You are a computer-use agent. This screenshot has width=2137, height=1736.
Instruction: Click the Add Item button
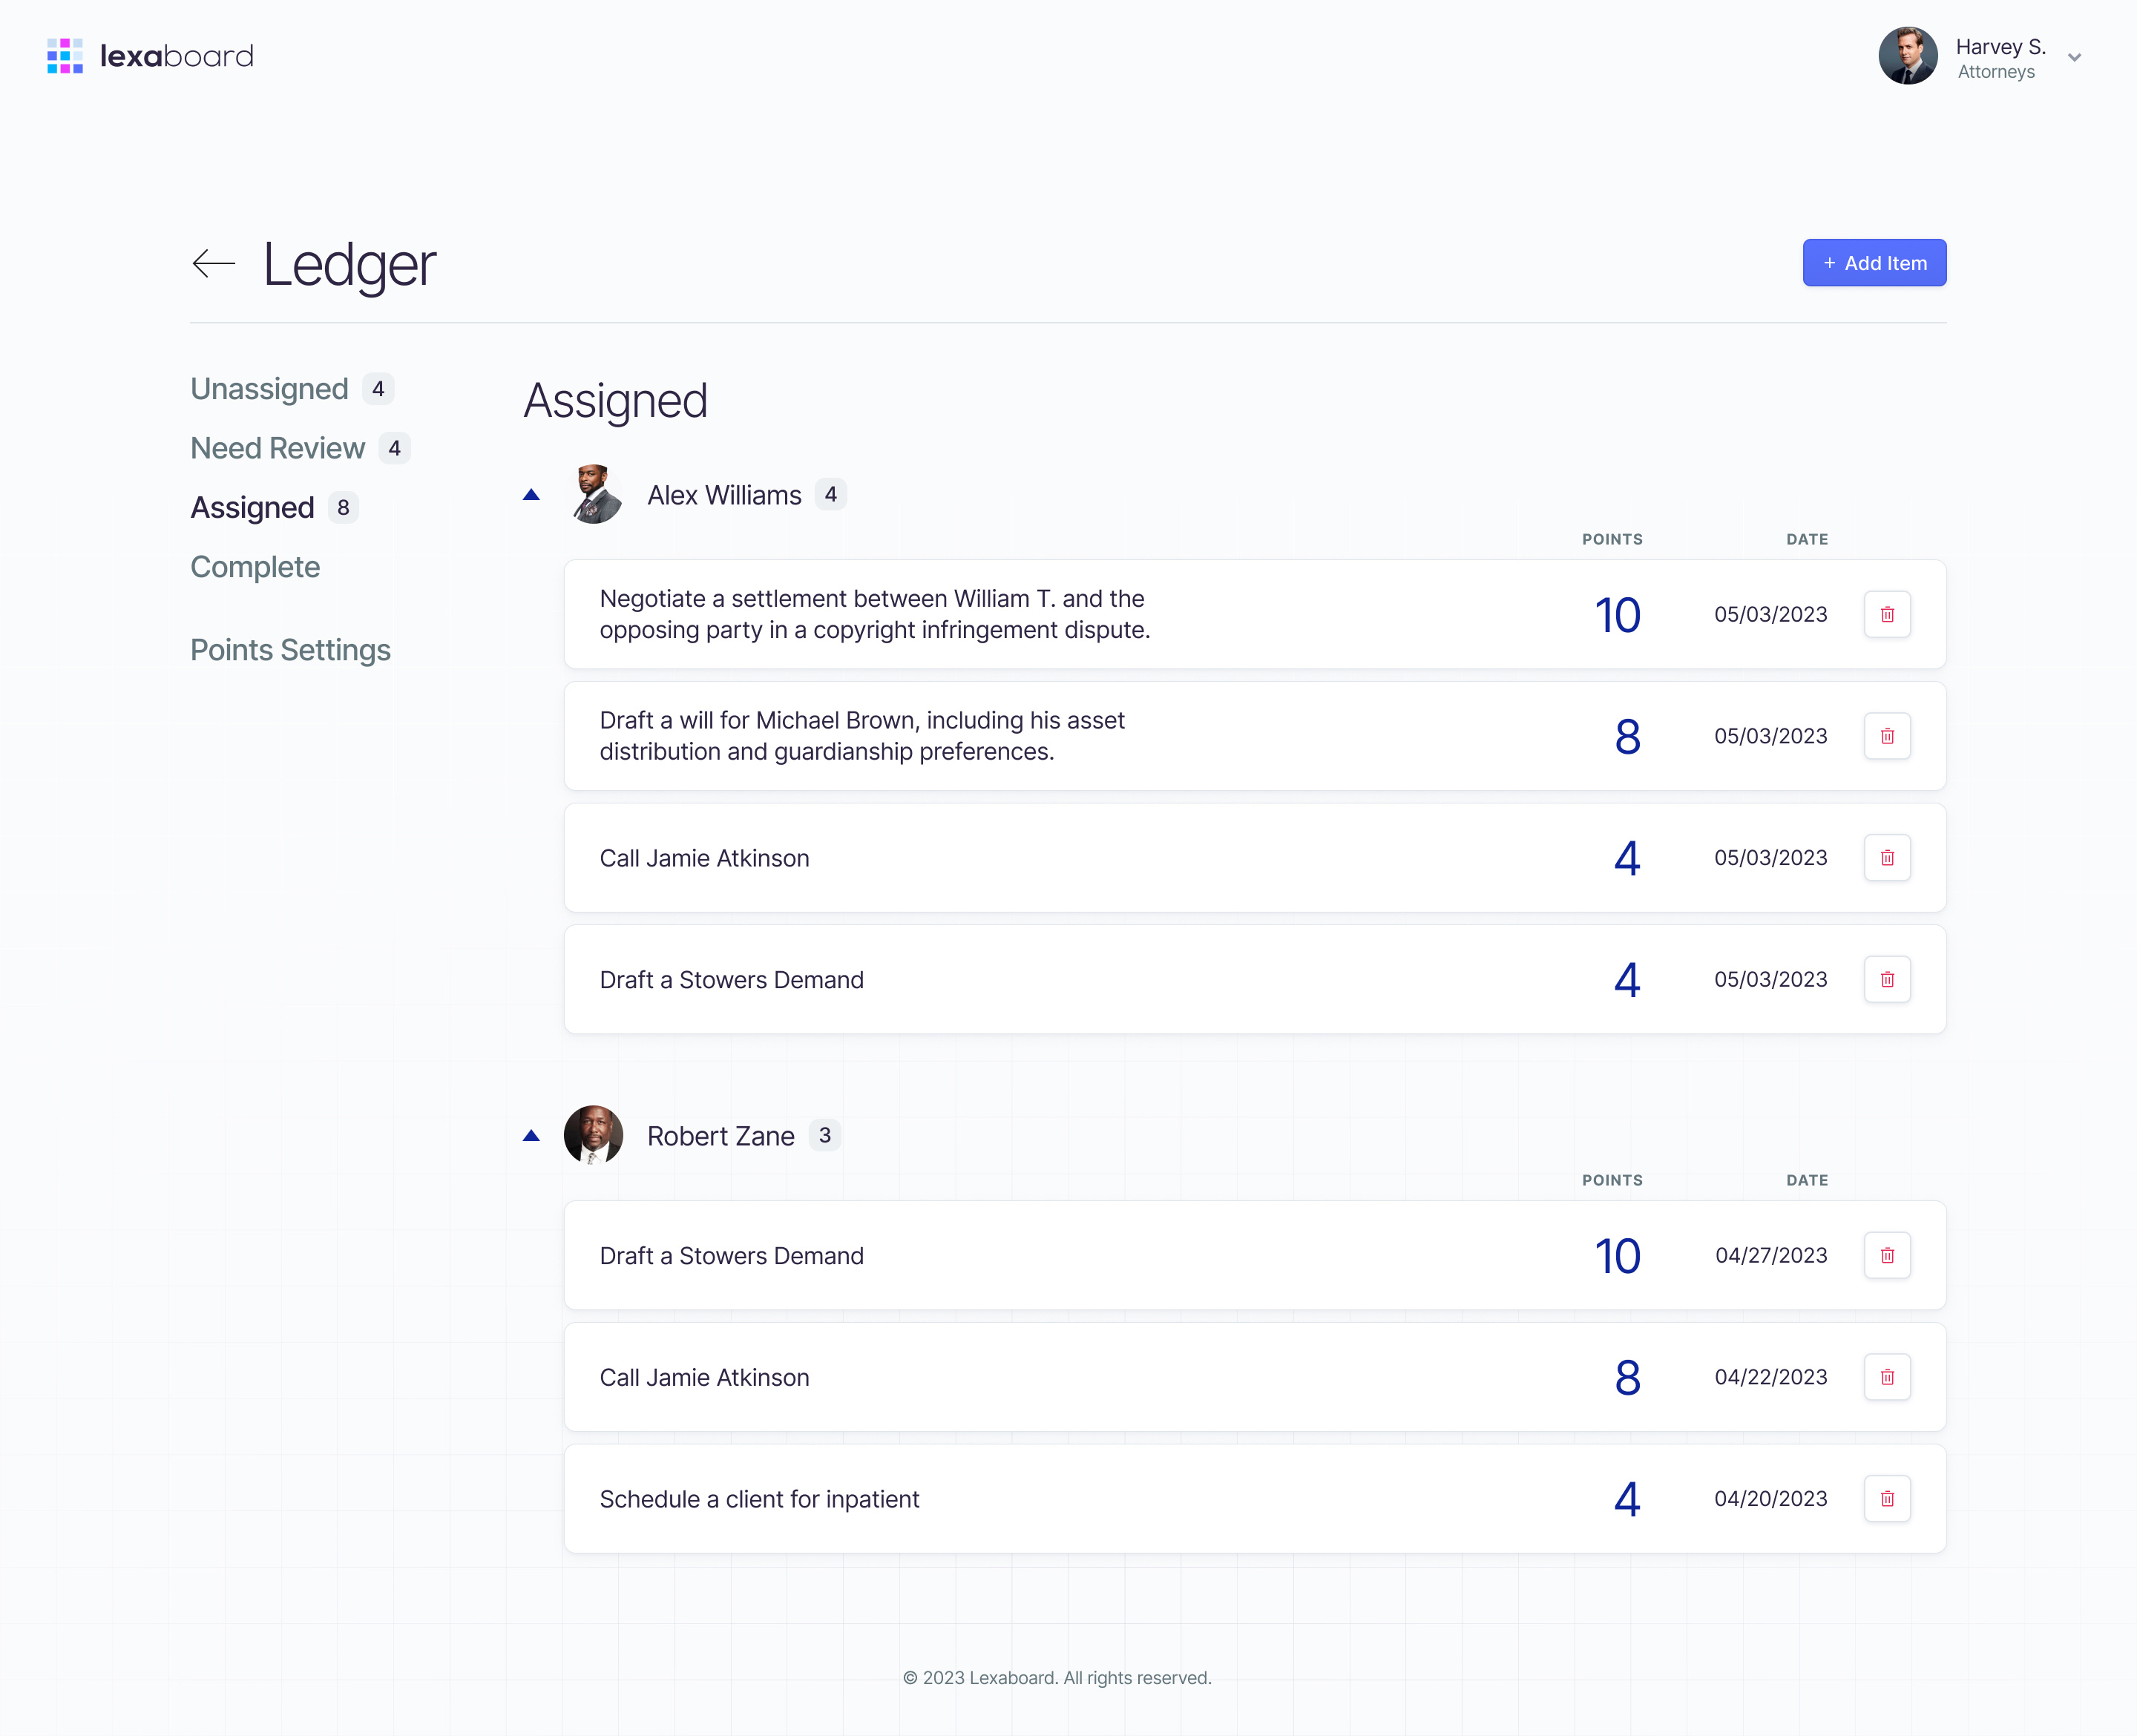[1874, 262]
